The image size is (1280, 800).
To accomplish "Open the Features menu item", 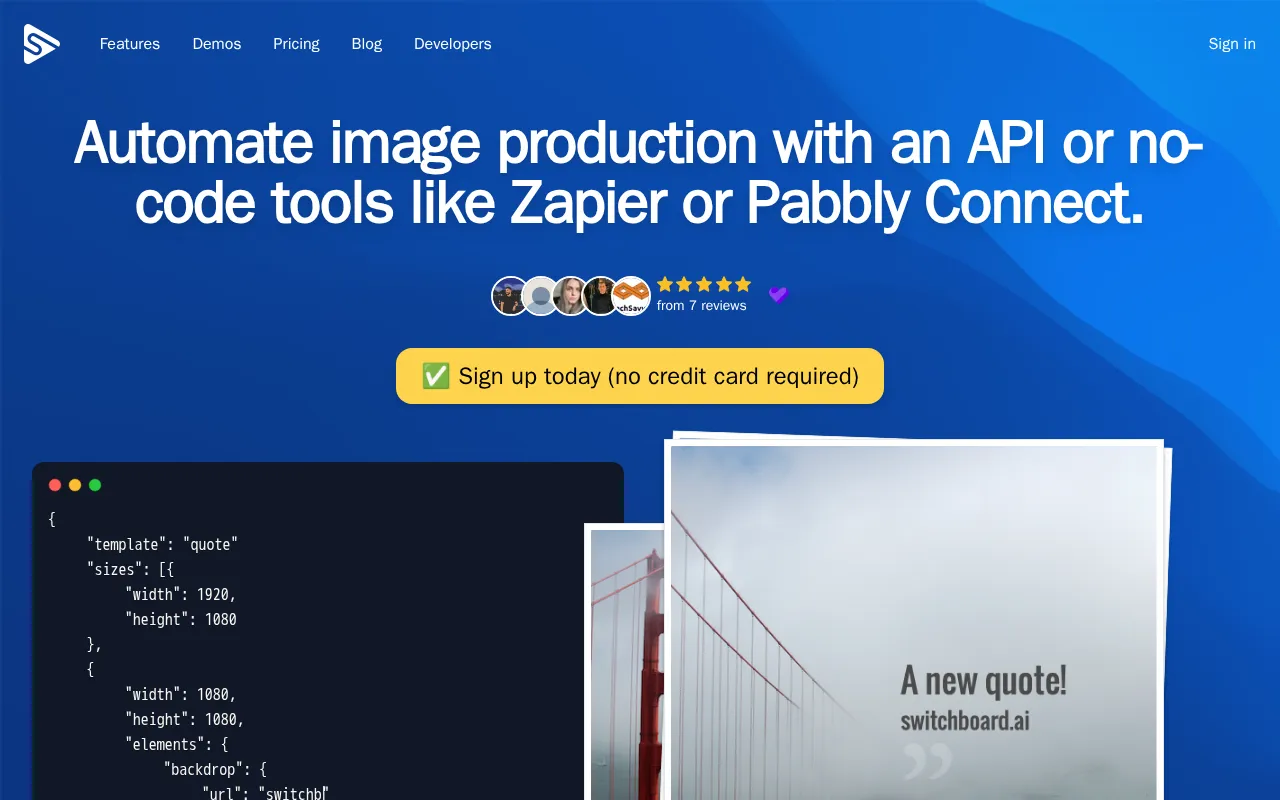I will pos(130,44).
